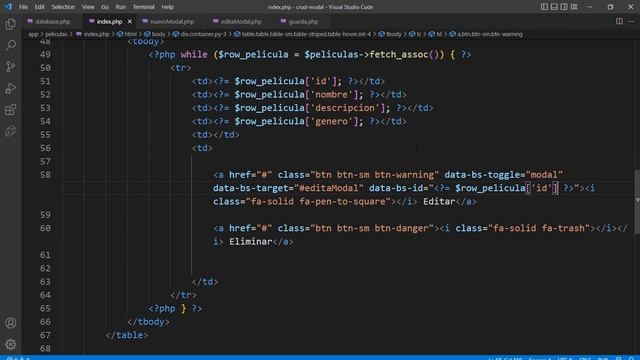The width and height of the screenshot is (640, 360).
Task: Open the Manage gear icon
Action: [11, 344]
